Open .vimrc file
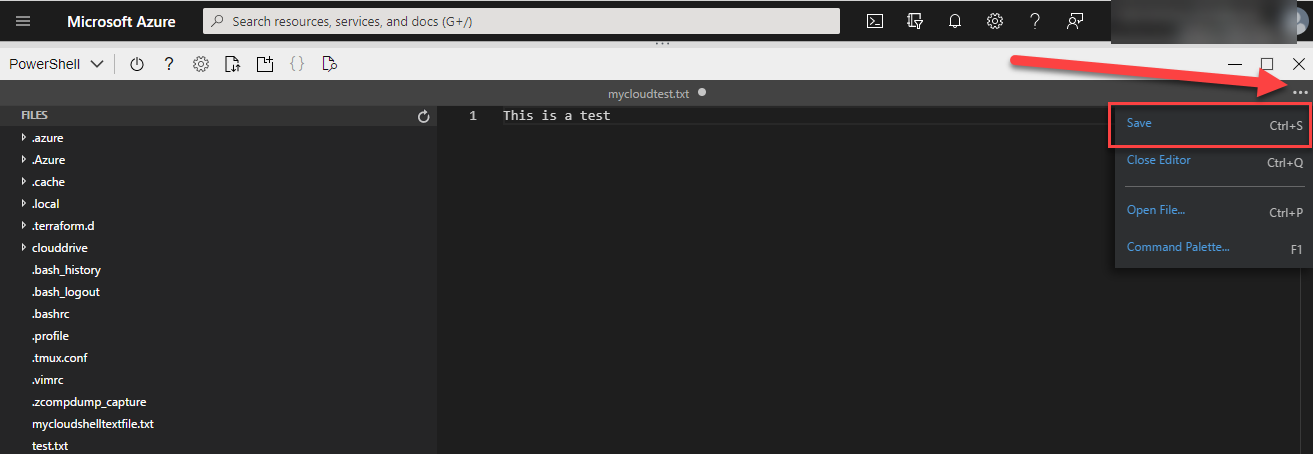 click(x=46, y=380)
